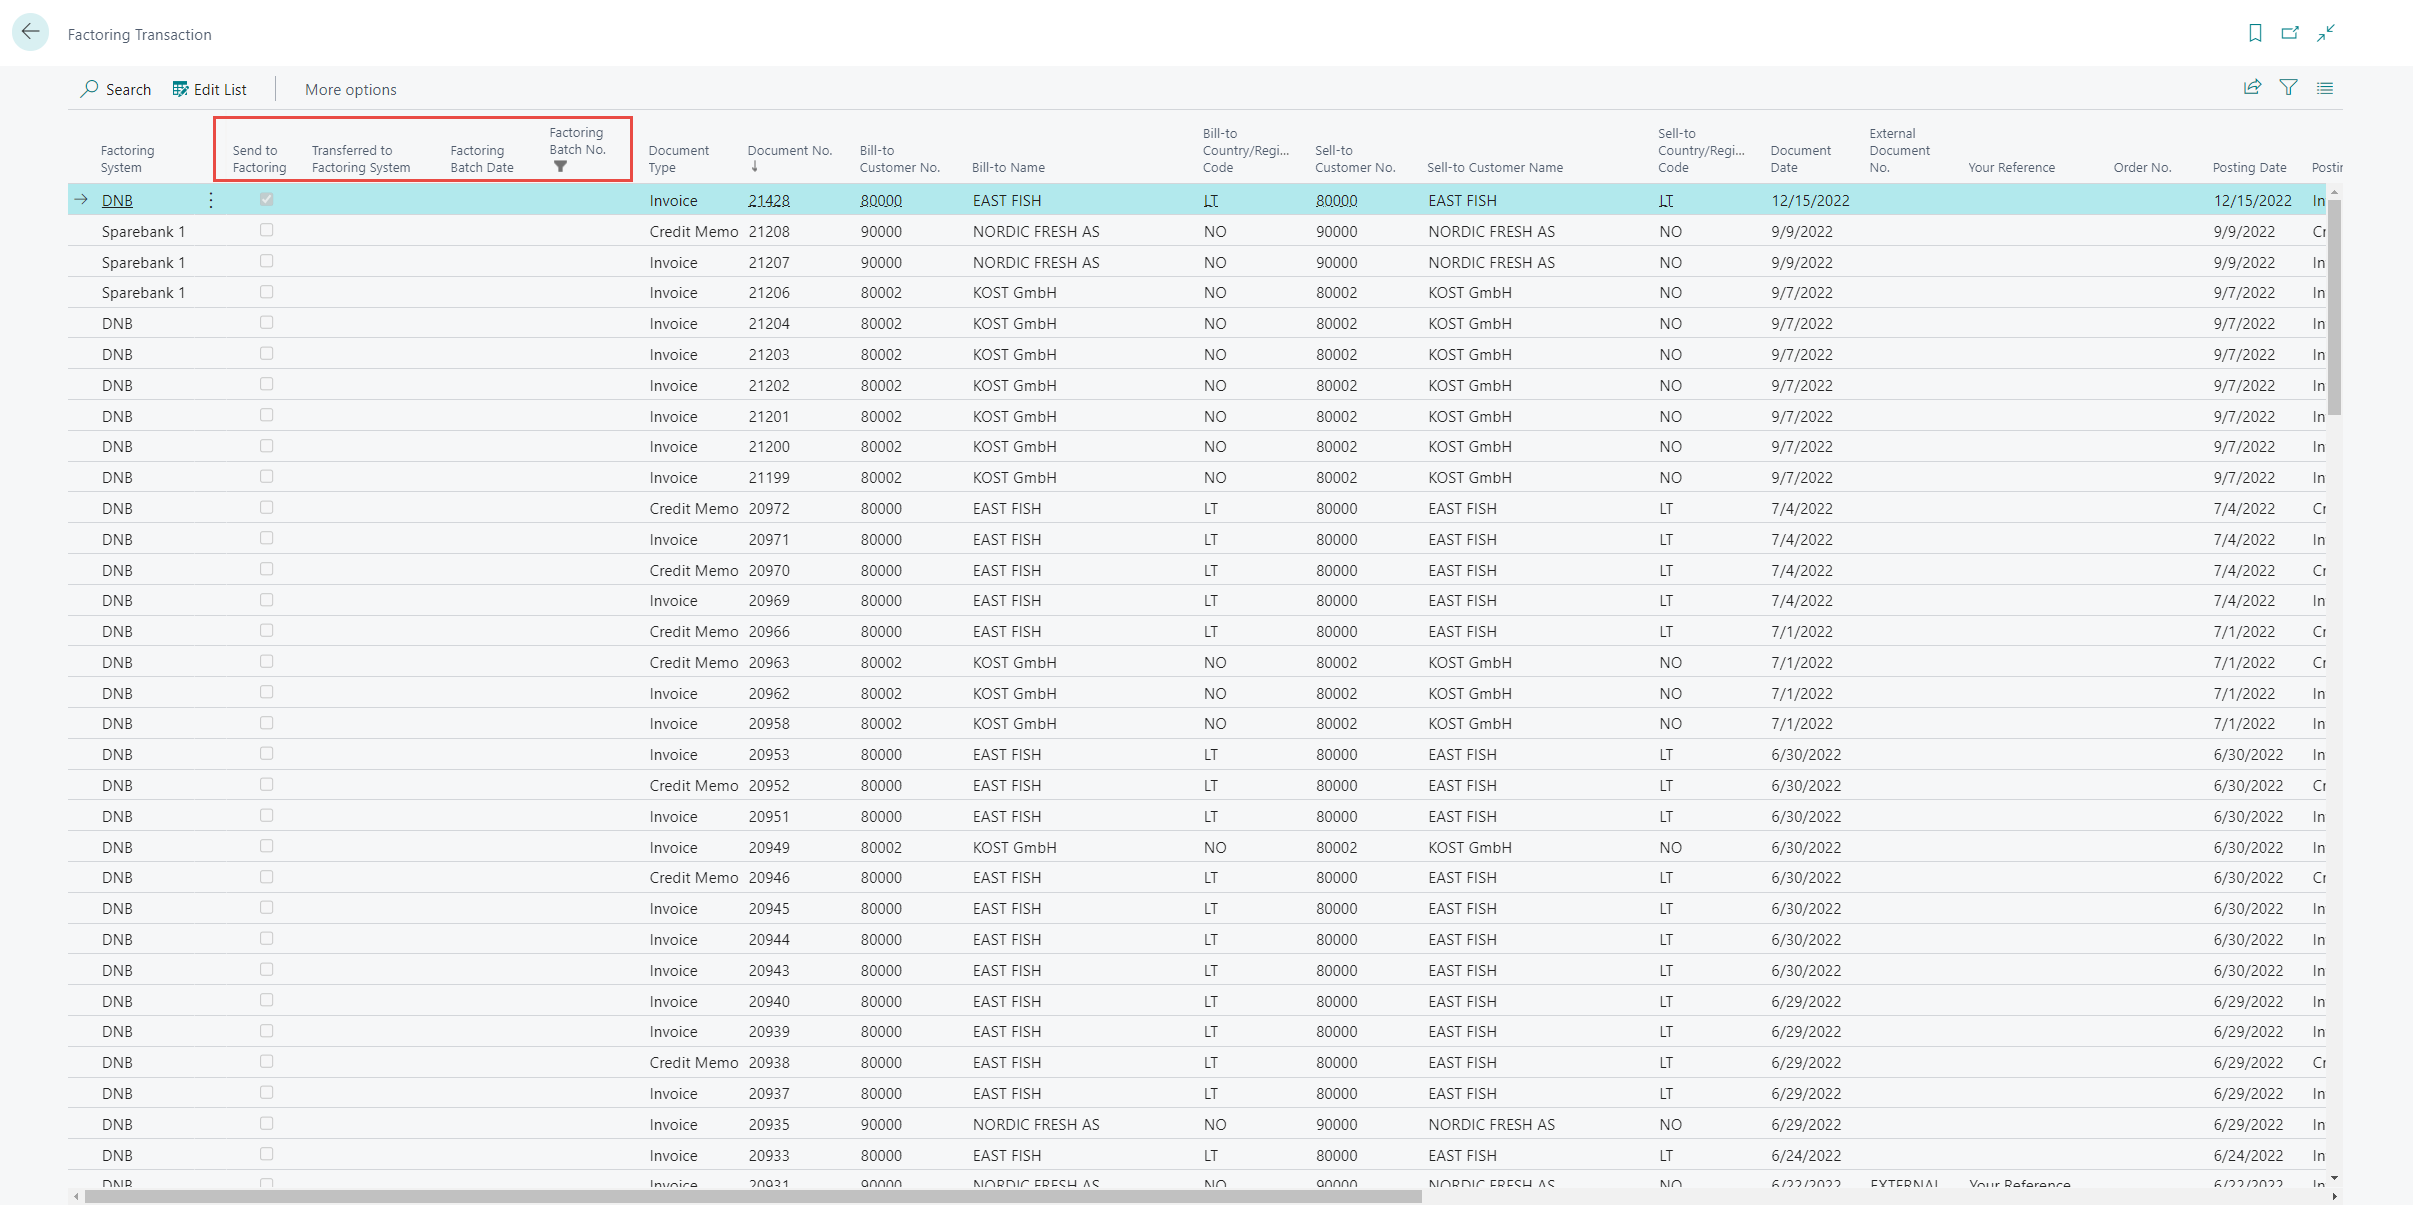Check Send to Factoring for Credit Memo 21208

pyautogui.click(x=266, y=230)
